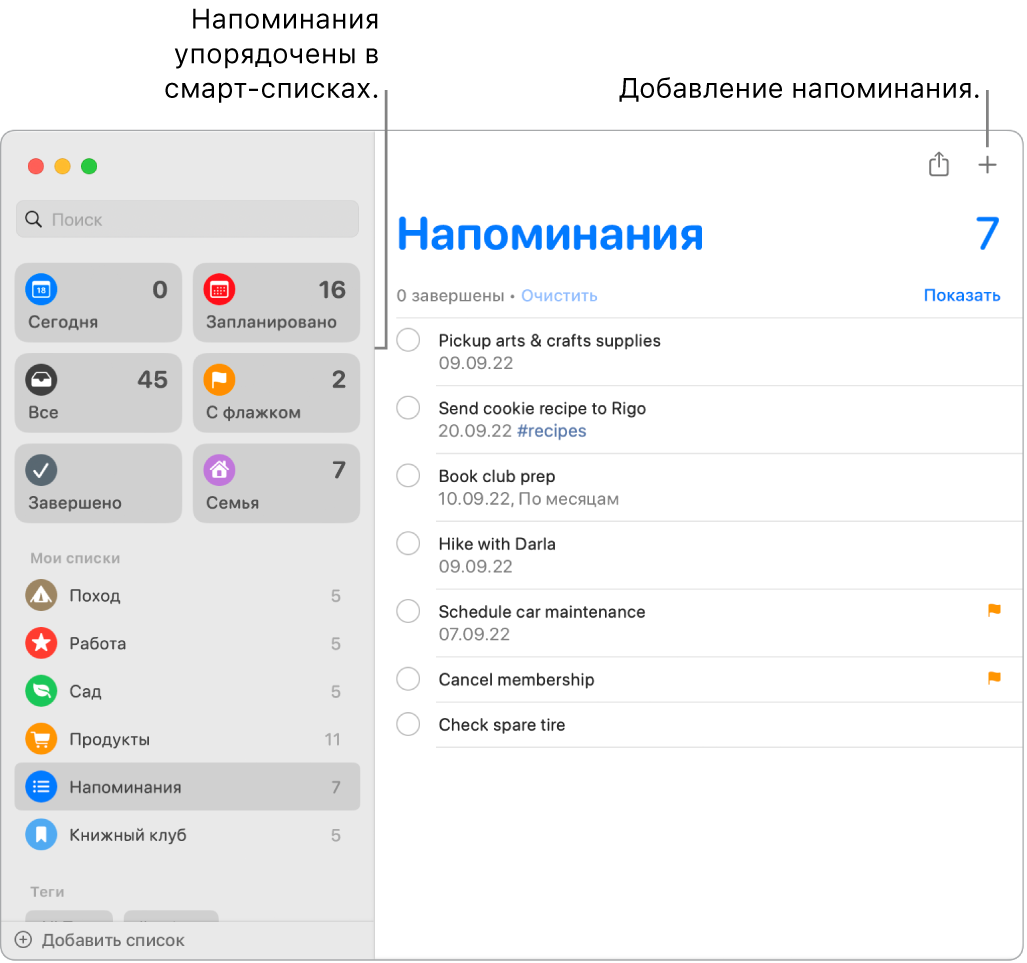The image size is (1027, 963).
Task: Click count 11 beside Продукты
Action: click(332, 739)
